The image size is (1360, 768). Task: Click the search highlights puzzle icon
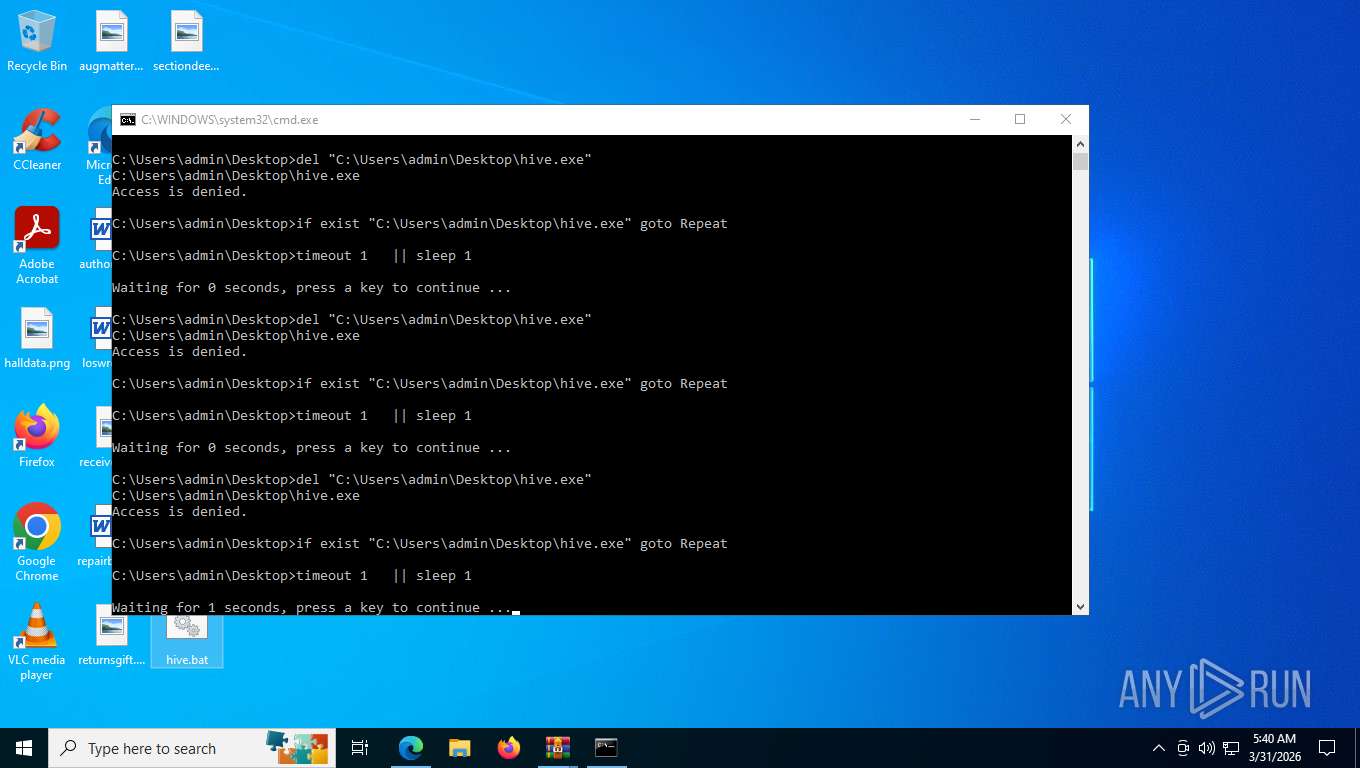coord(296,746)
